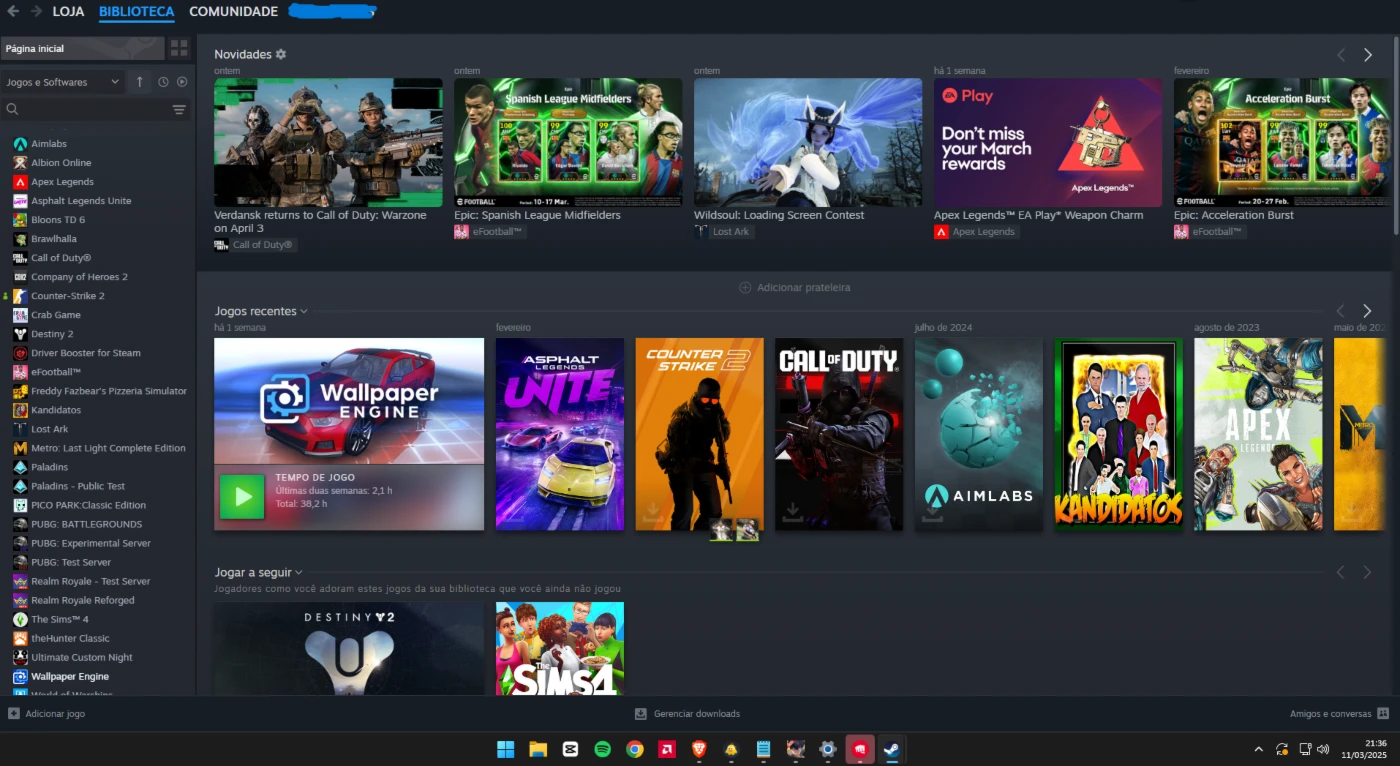1400x766 pixels.
Task: Expand the Jogos e Softwares filter dropdown
Action: pyautogui.click(x=62, y=82)
